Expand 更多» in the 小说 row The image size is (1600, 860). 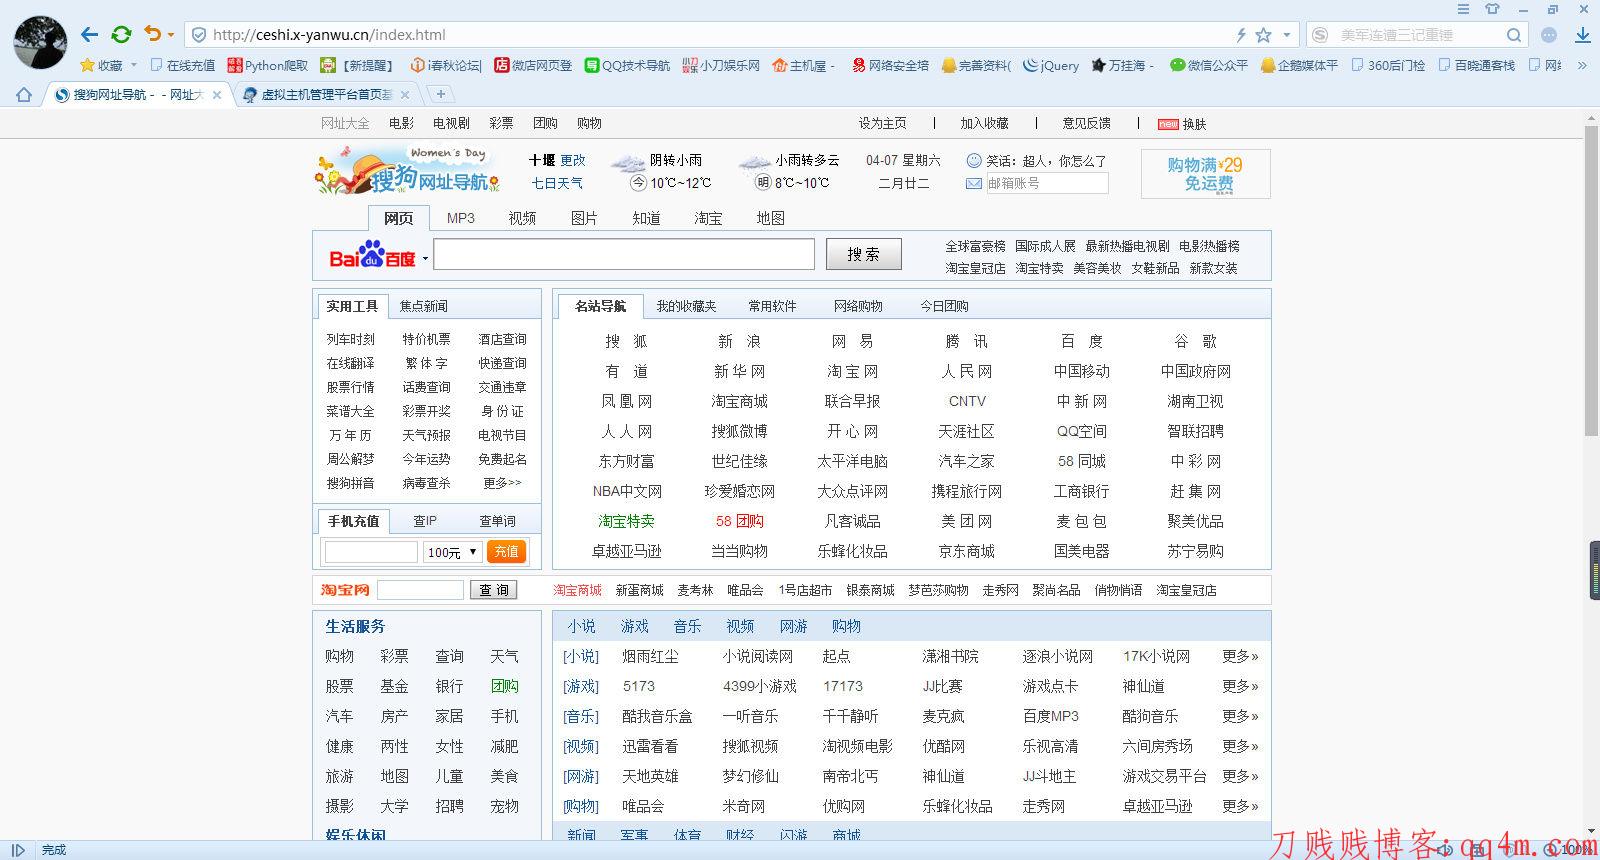click(x=1240, y=656)
